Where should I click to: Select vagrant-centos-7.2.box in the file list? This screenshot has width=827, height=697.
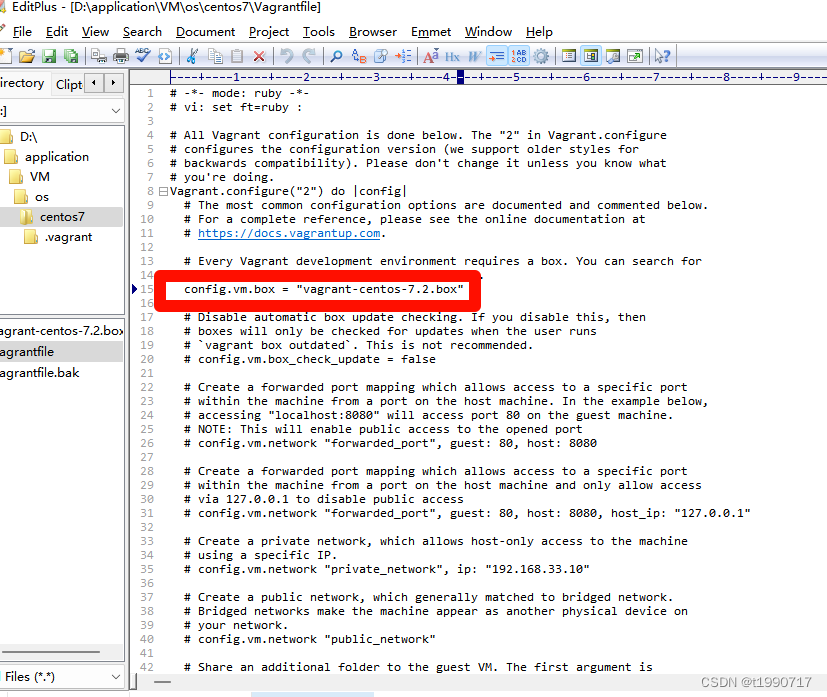[61, 331]
